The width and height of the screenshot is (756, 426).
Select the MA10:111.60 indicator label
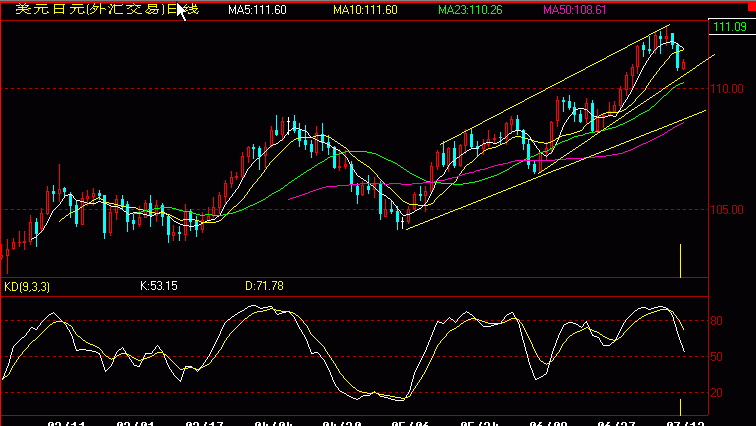[x=365, y=10]
